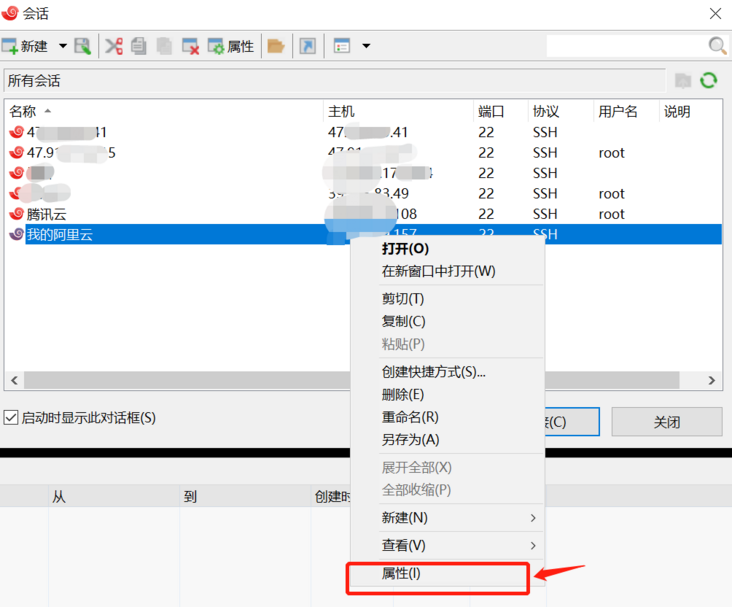The image size is (732, 607).
Task: Choose 重命名(R) from the context menu
Action: tap(448, 417)
